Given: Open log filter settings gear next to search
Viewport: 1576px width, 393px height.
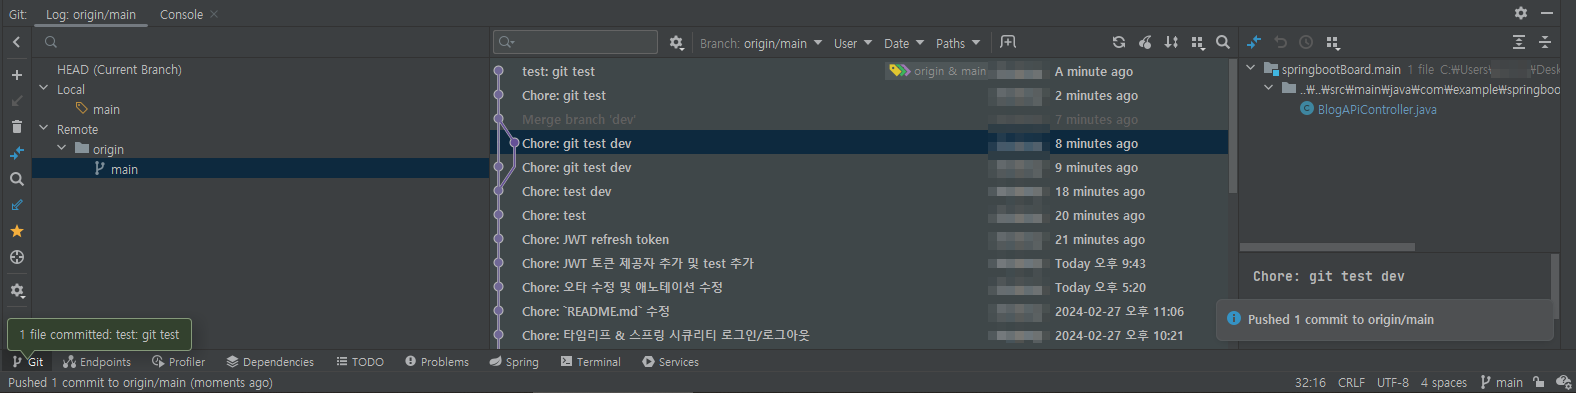Looking at the screenshot, I should coord(676,43).
